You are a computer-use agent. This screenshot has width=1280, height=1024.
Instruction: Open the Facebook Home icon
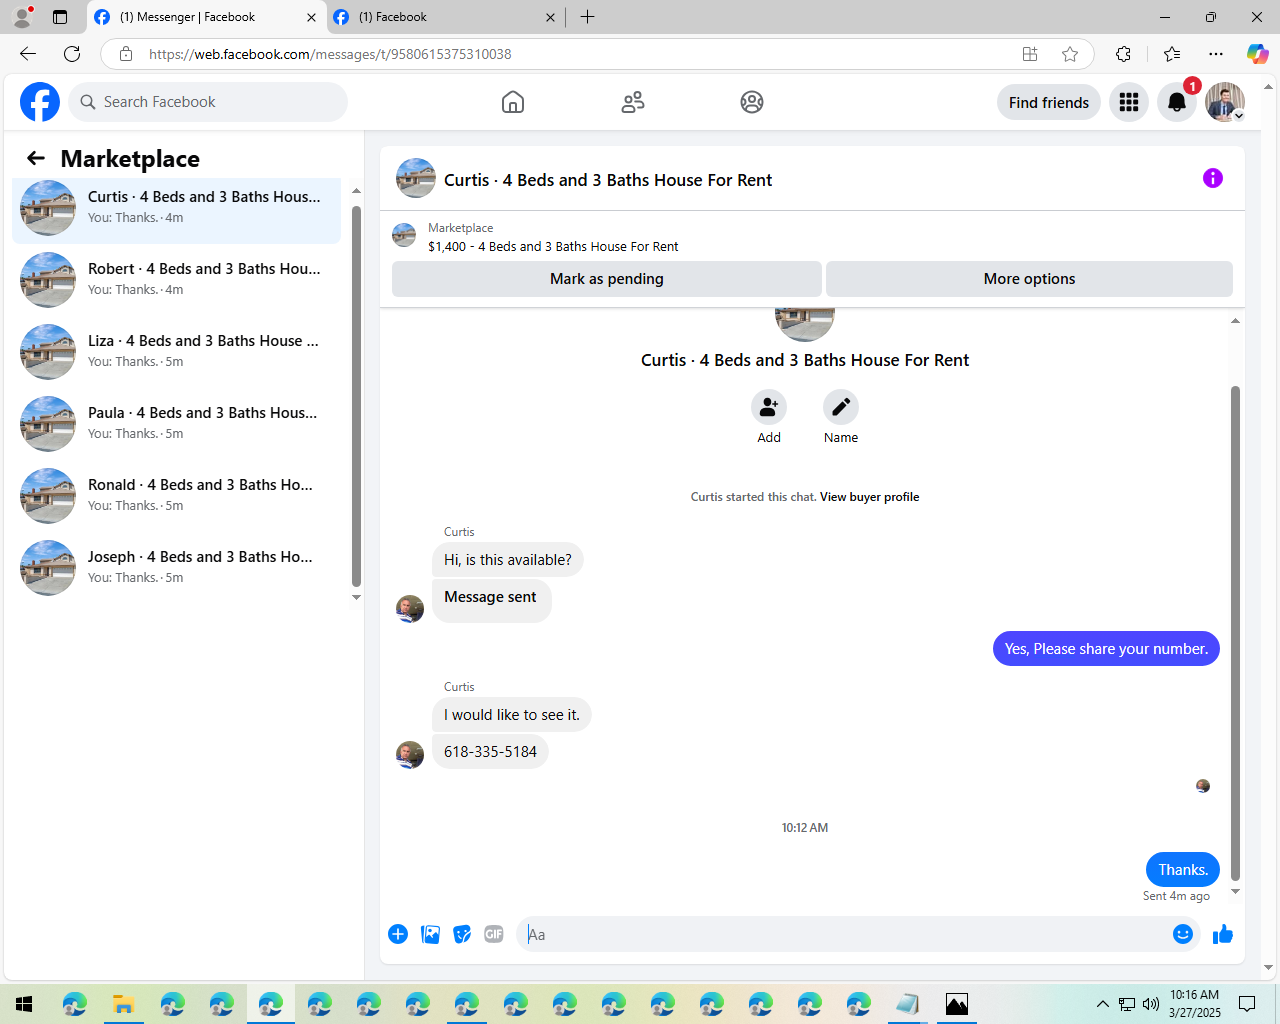(x=513, y=102)
